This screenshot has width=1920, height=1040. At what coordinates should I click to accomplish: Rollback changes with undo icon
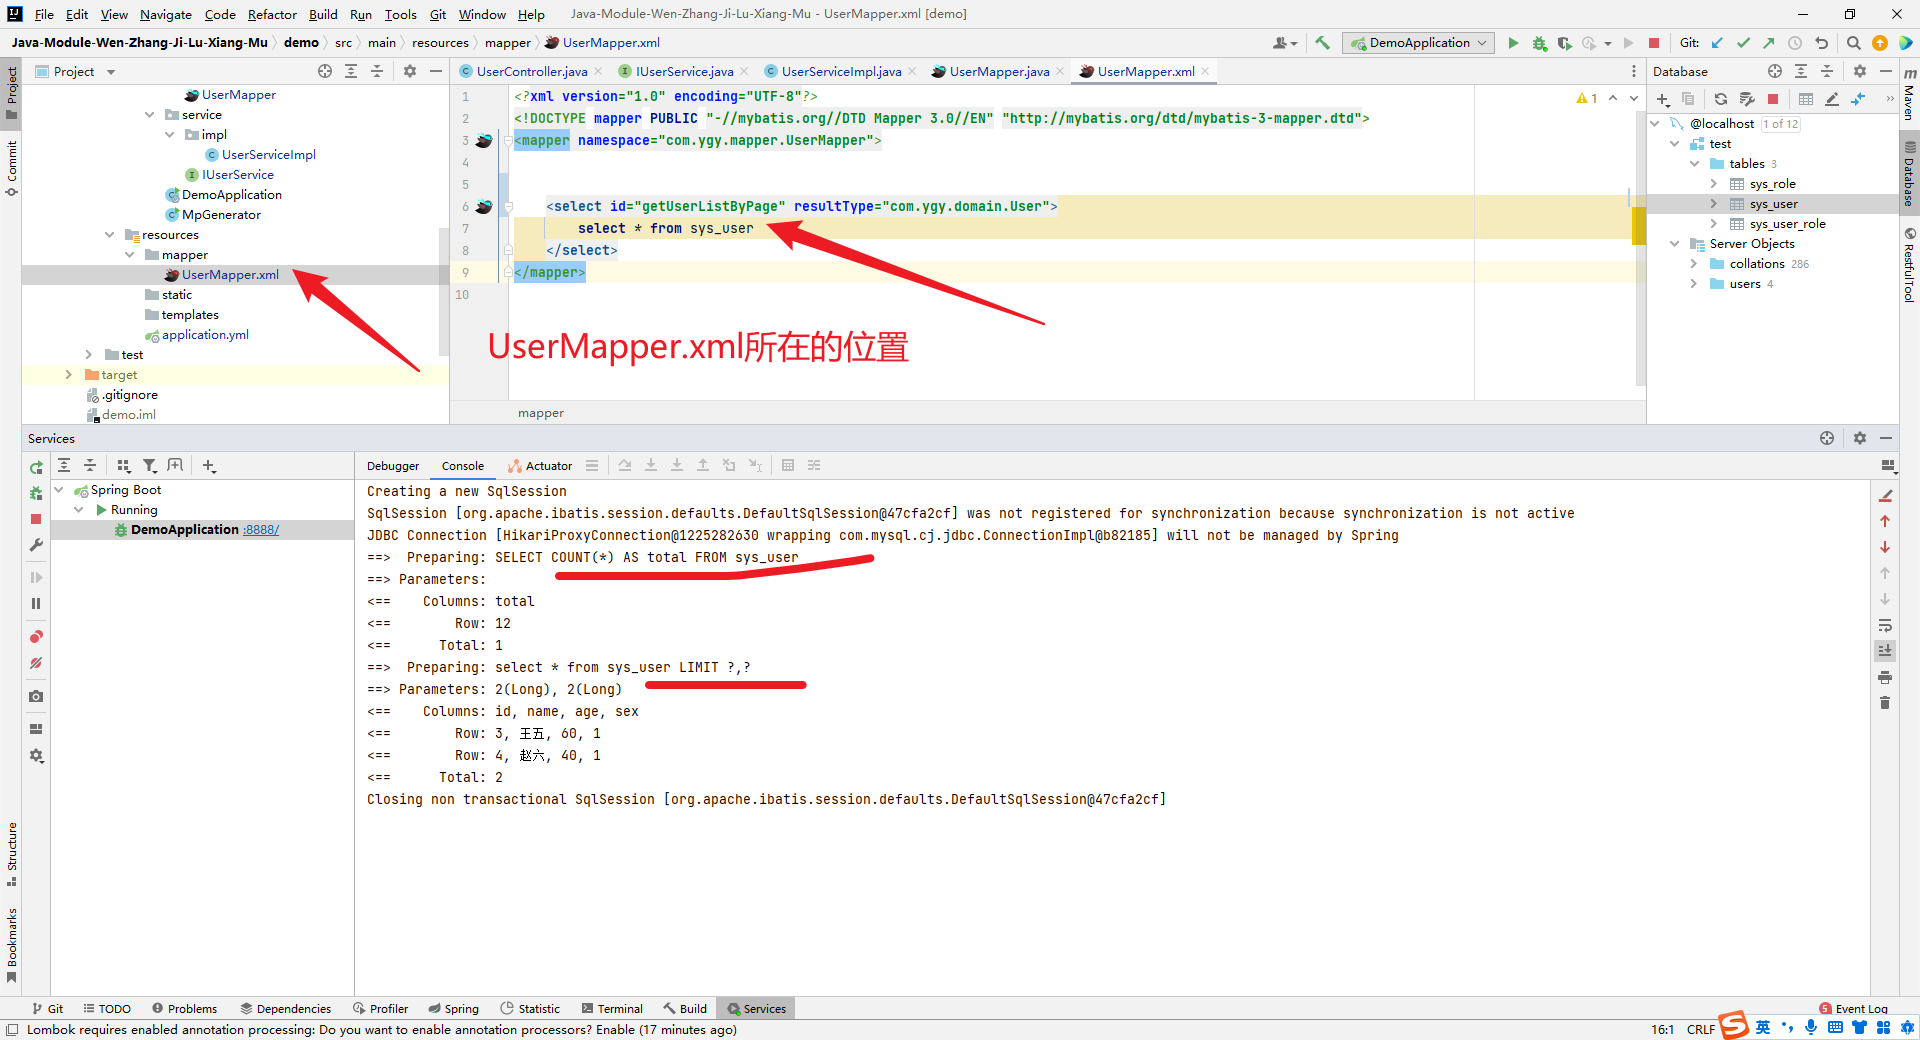1821,43
